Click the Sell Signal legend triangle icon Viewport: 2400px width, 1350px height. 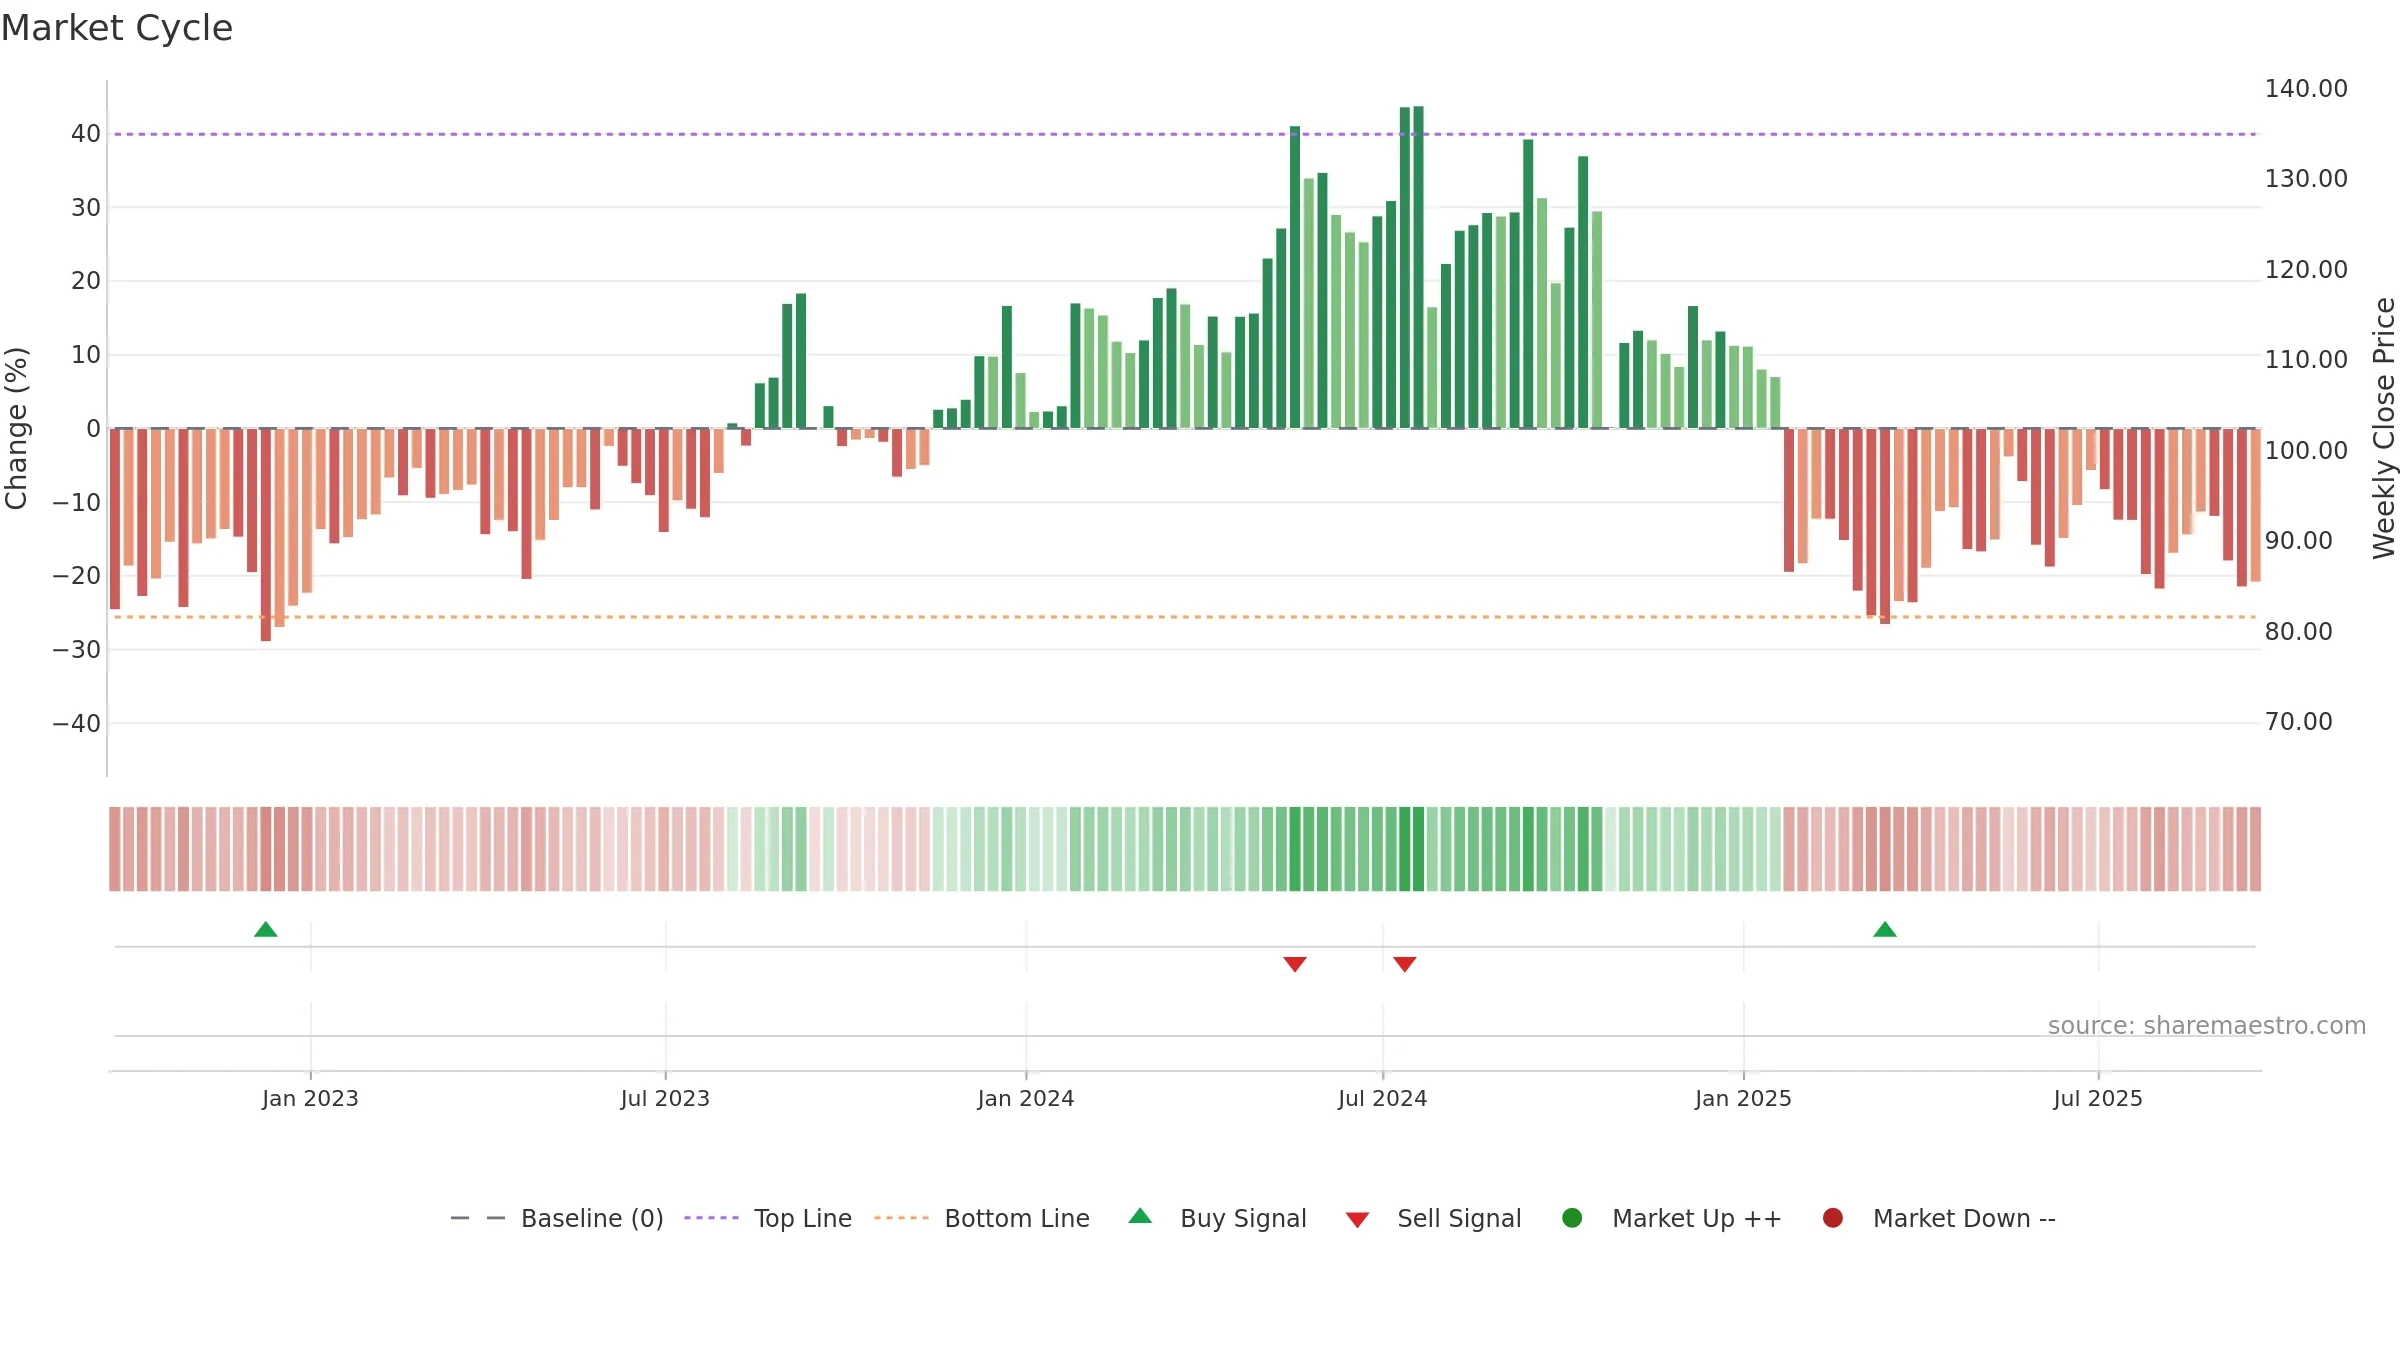[x=1357, y=1220]
